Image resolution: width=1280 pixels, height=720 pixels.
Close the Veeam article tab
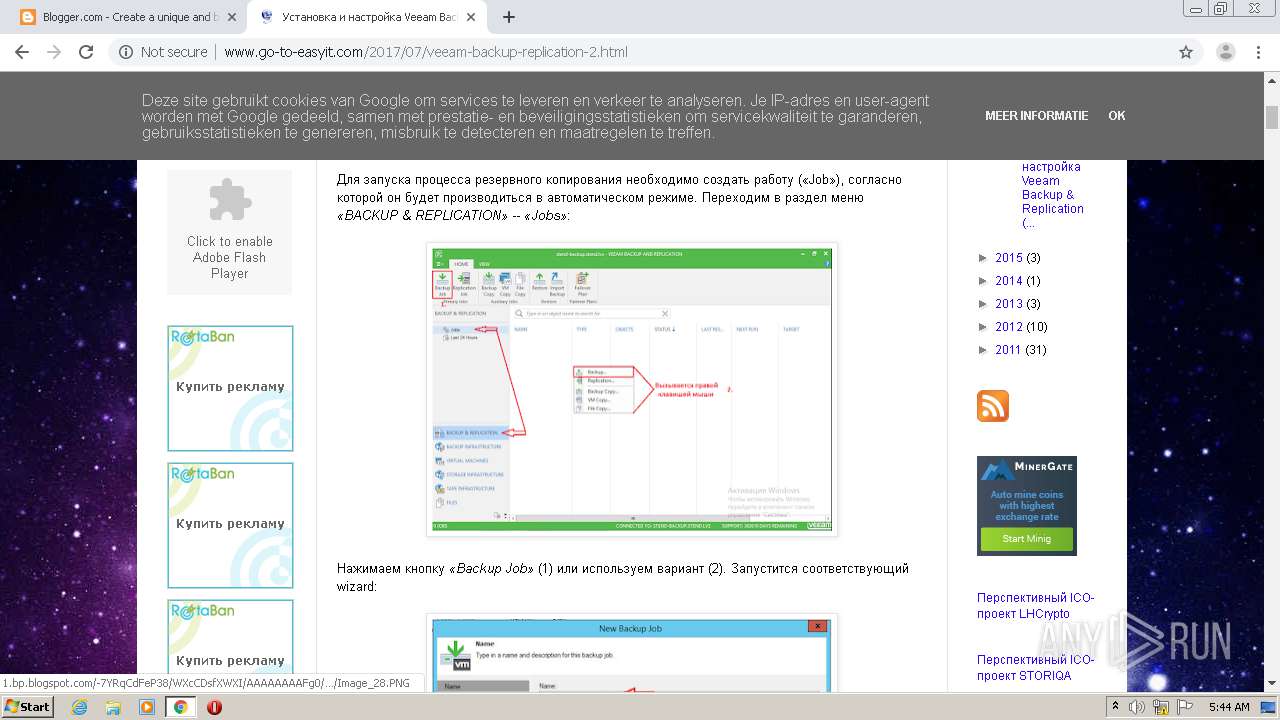pos(471,17)
